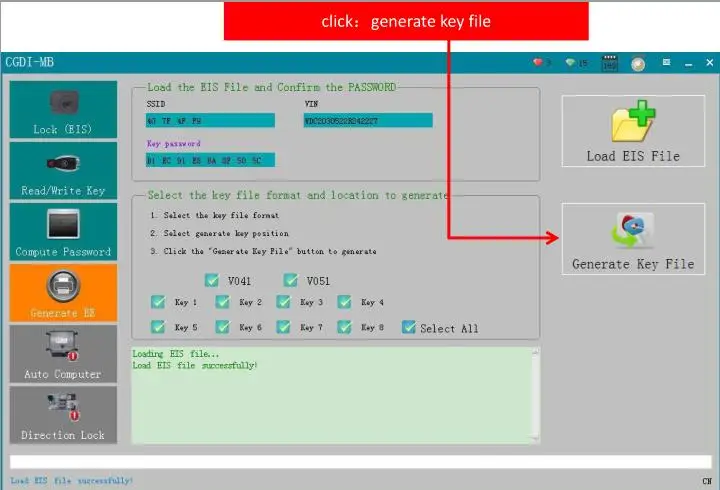Image resolution: width=720 pixels, height=490 pixels.
Task: Click the Key password value field
Action: (x=210, y=160)
